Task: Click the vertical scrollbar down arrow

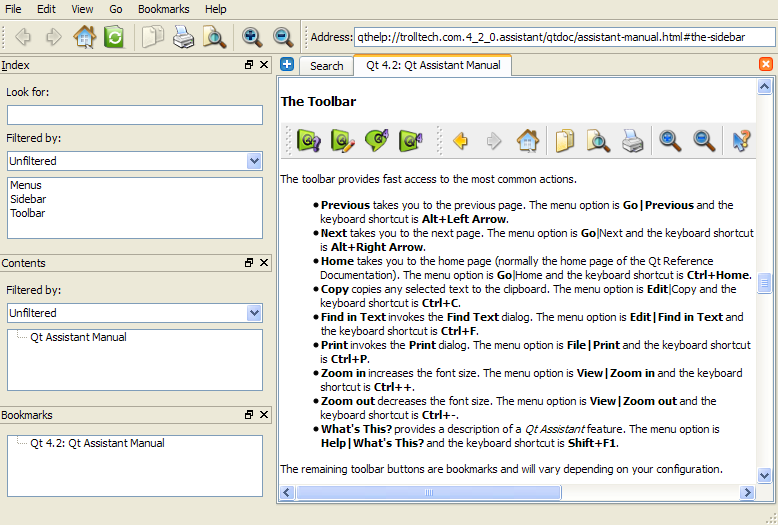Action: coord(764,475)
